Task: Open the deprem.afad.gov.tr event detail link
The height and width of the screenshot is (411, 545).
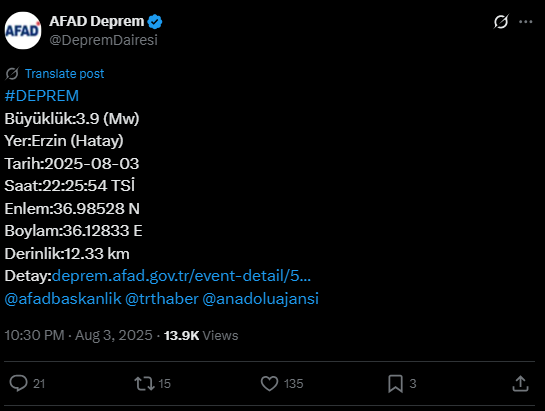Action: coord(181,276)
